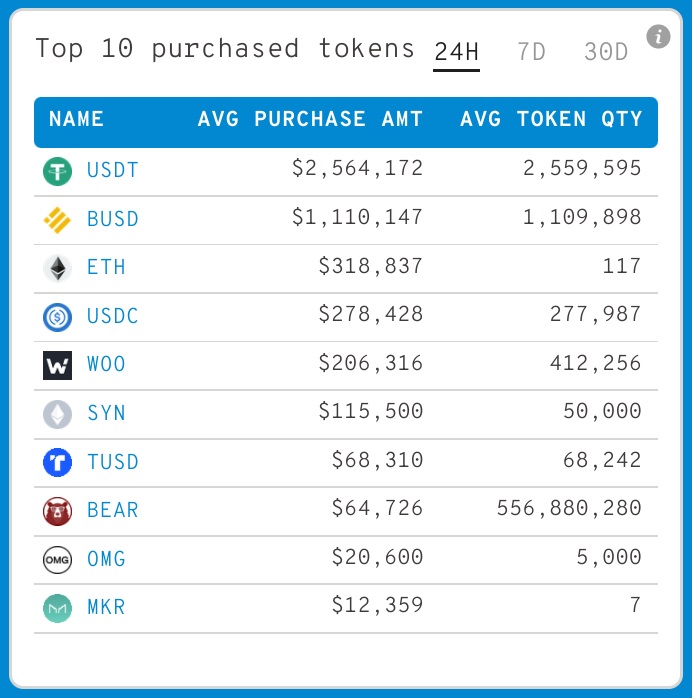Switch to the 7D timeframe tab
Screen dimensions: 692x698
coord(531,52)
